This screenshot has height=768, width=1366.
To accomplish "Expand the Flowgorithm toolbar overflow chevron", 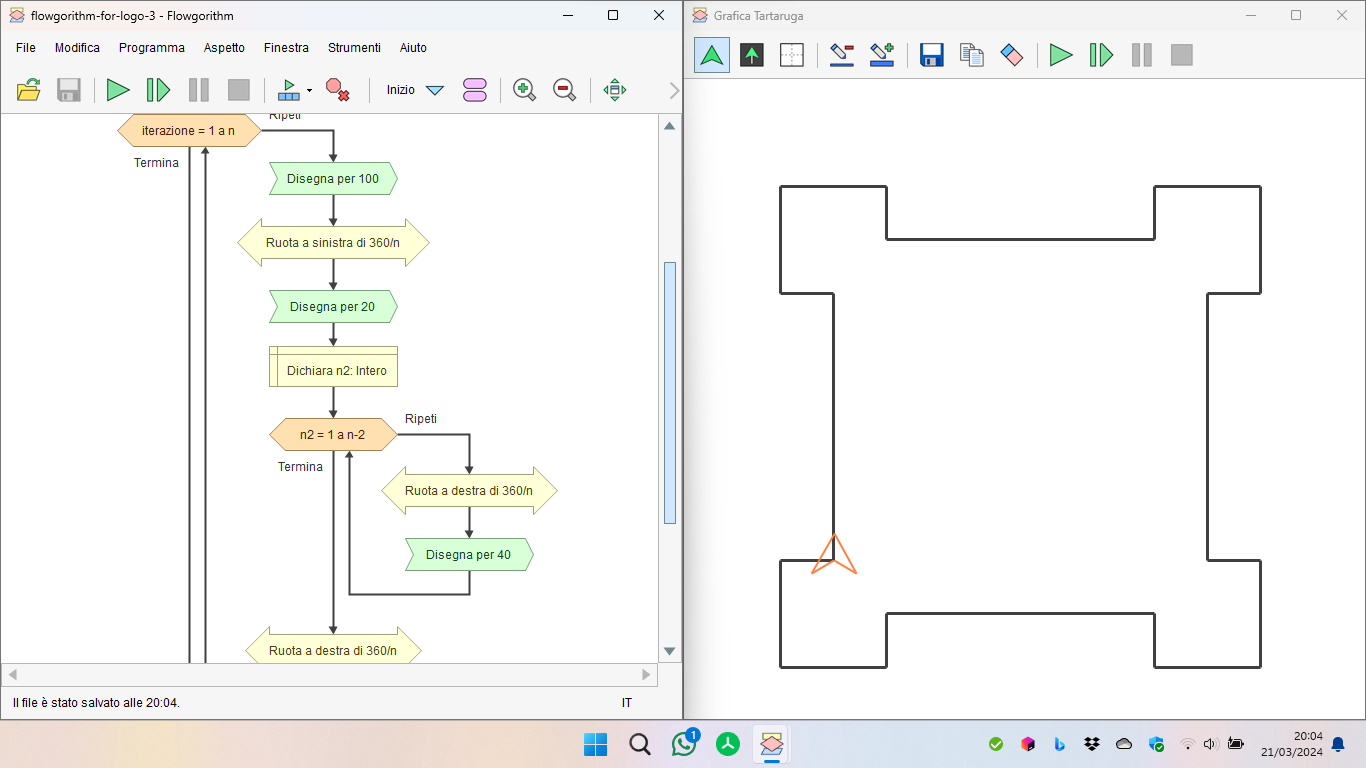I will click(x=674, y=91).
